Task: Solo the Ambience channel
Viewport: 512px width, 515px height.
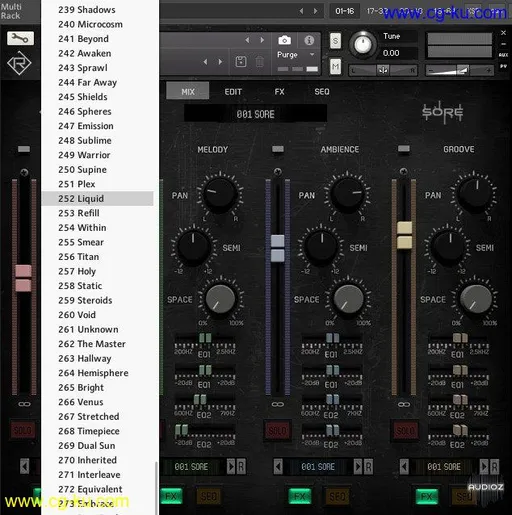Action: [277, 431]
